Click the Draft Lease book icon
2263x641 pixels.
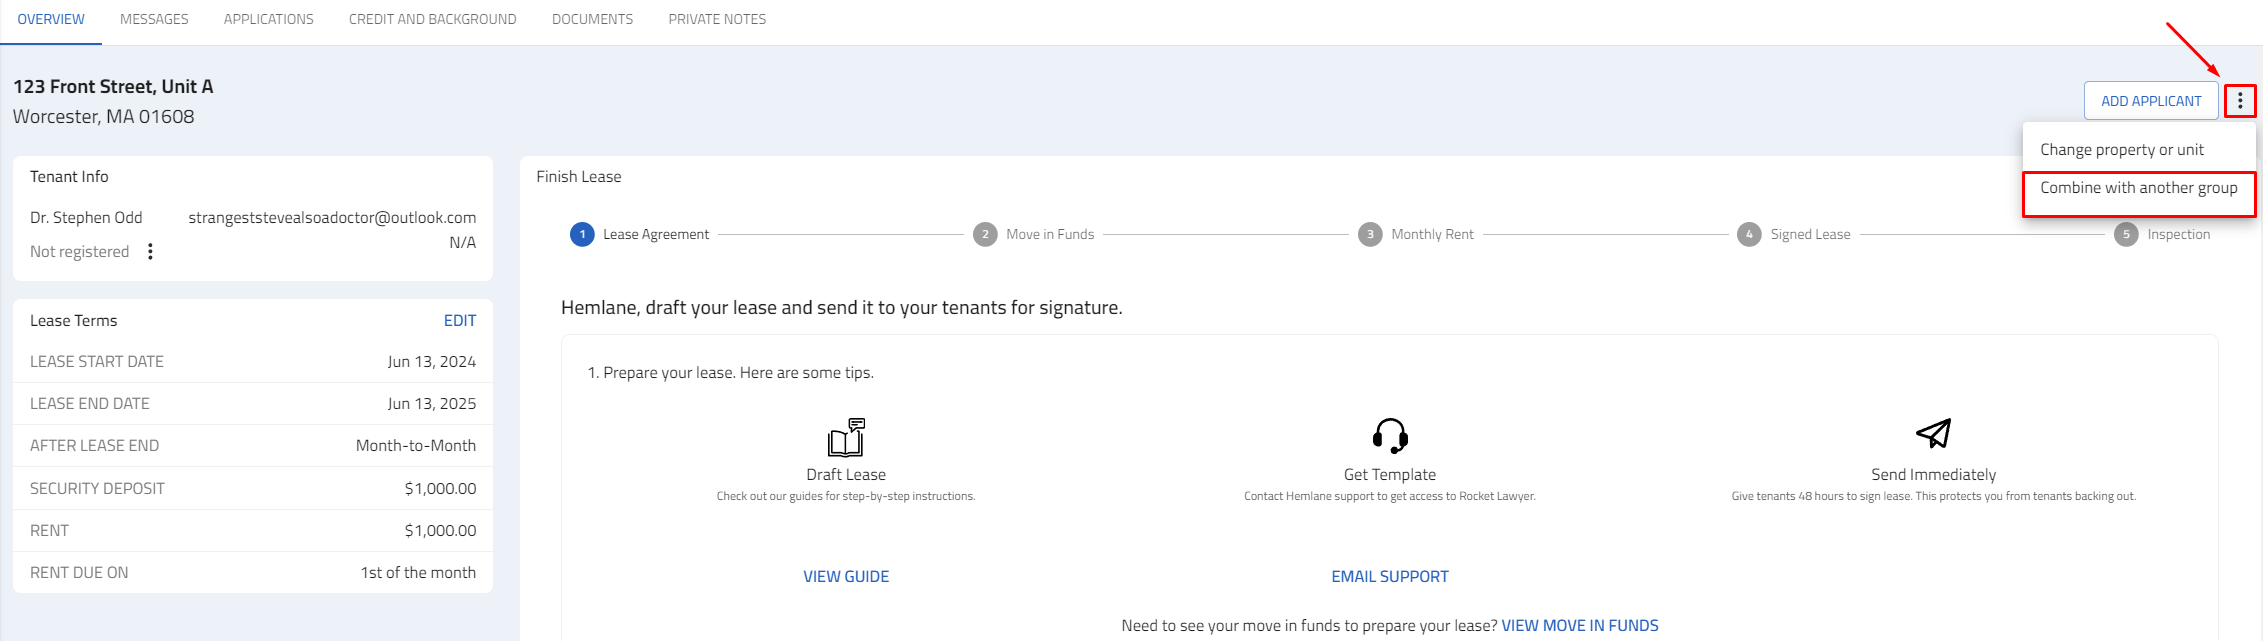(x=846, y=437)
